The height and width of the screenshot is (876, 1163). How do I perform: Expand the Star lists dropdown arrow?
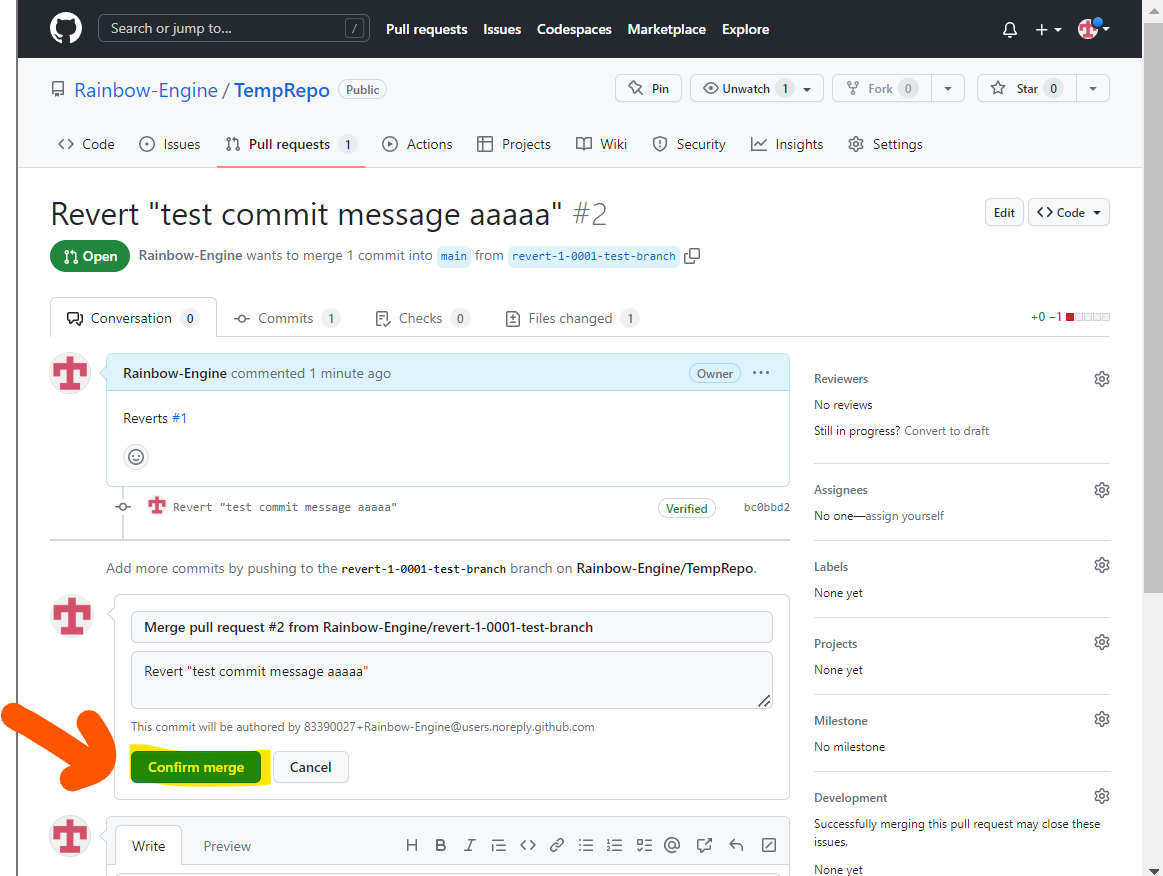[1093, 88]
